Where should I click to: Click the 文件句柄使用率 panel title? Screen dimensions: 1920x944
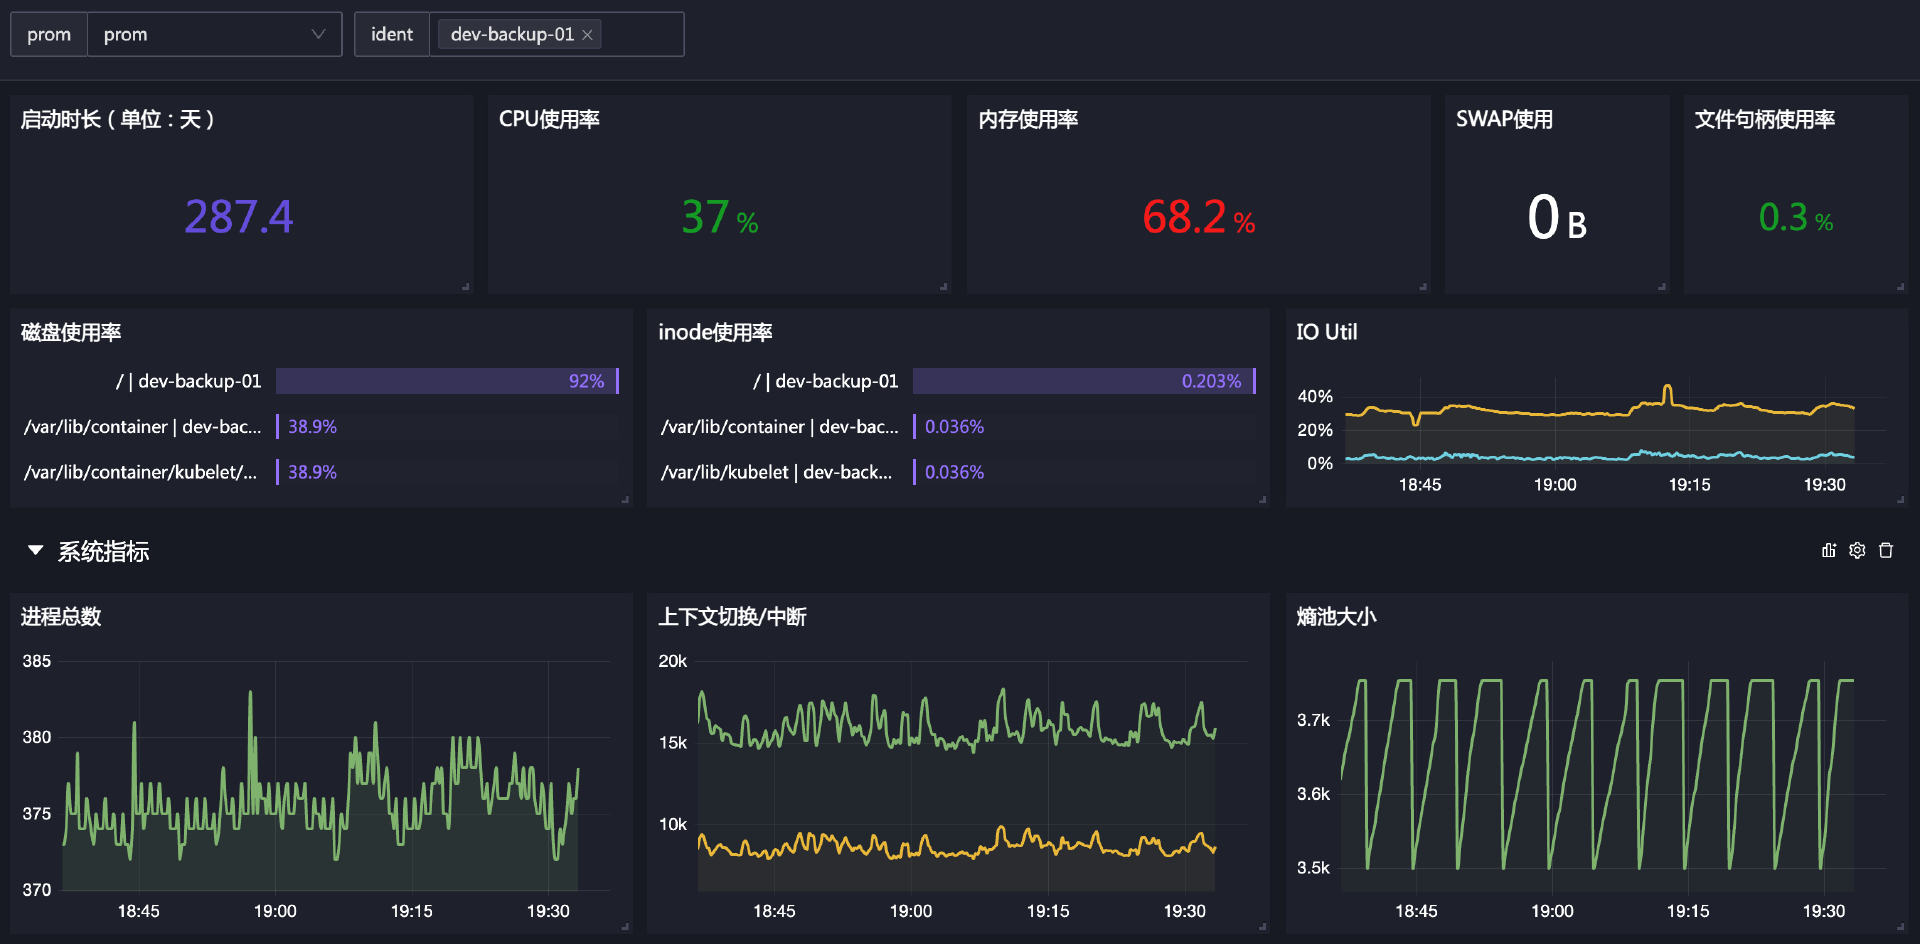(x=1764, y=119)
